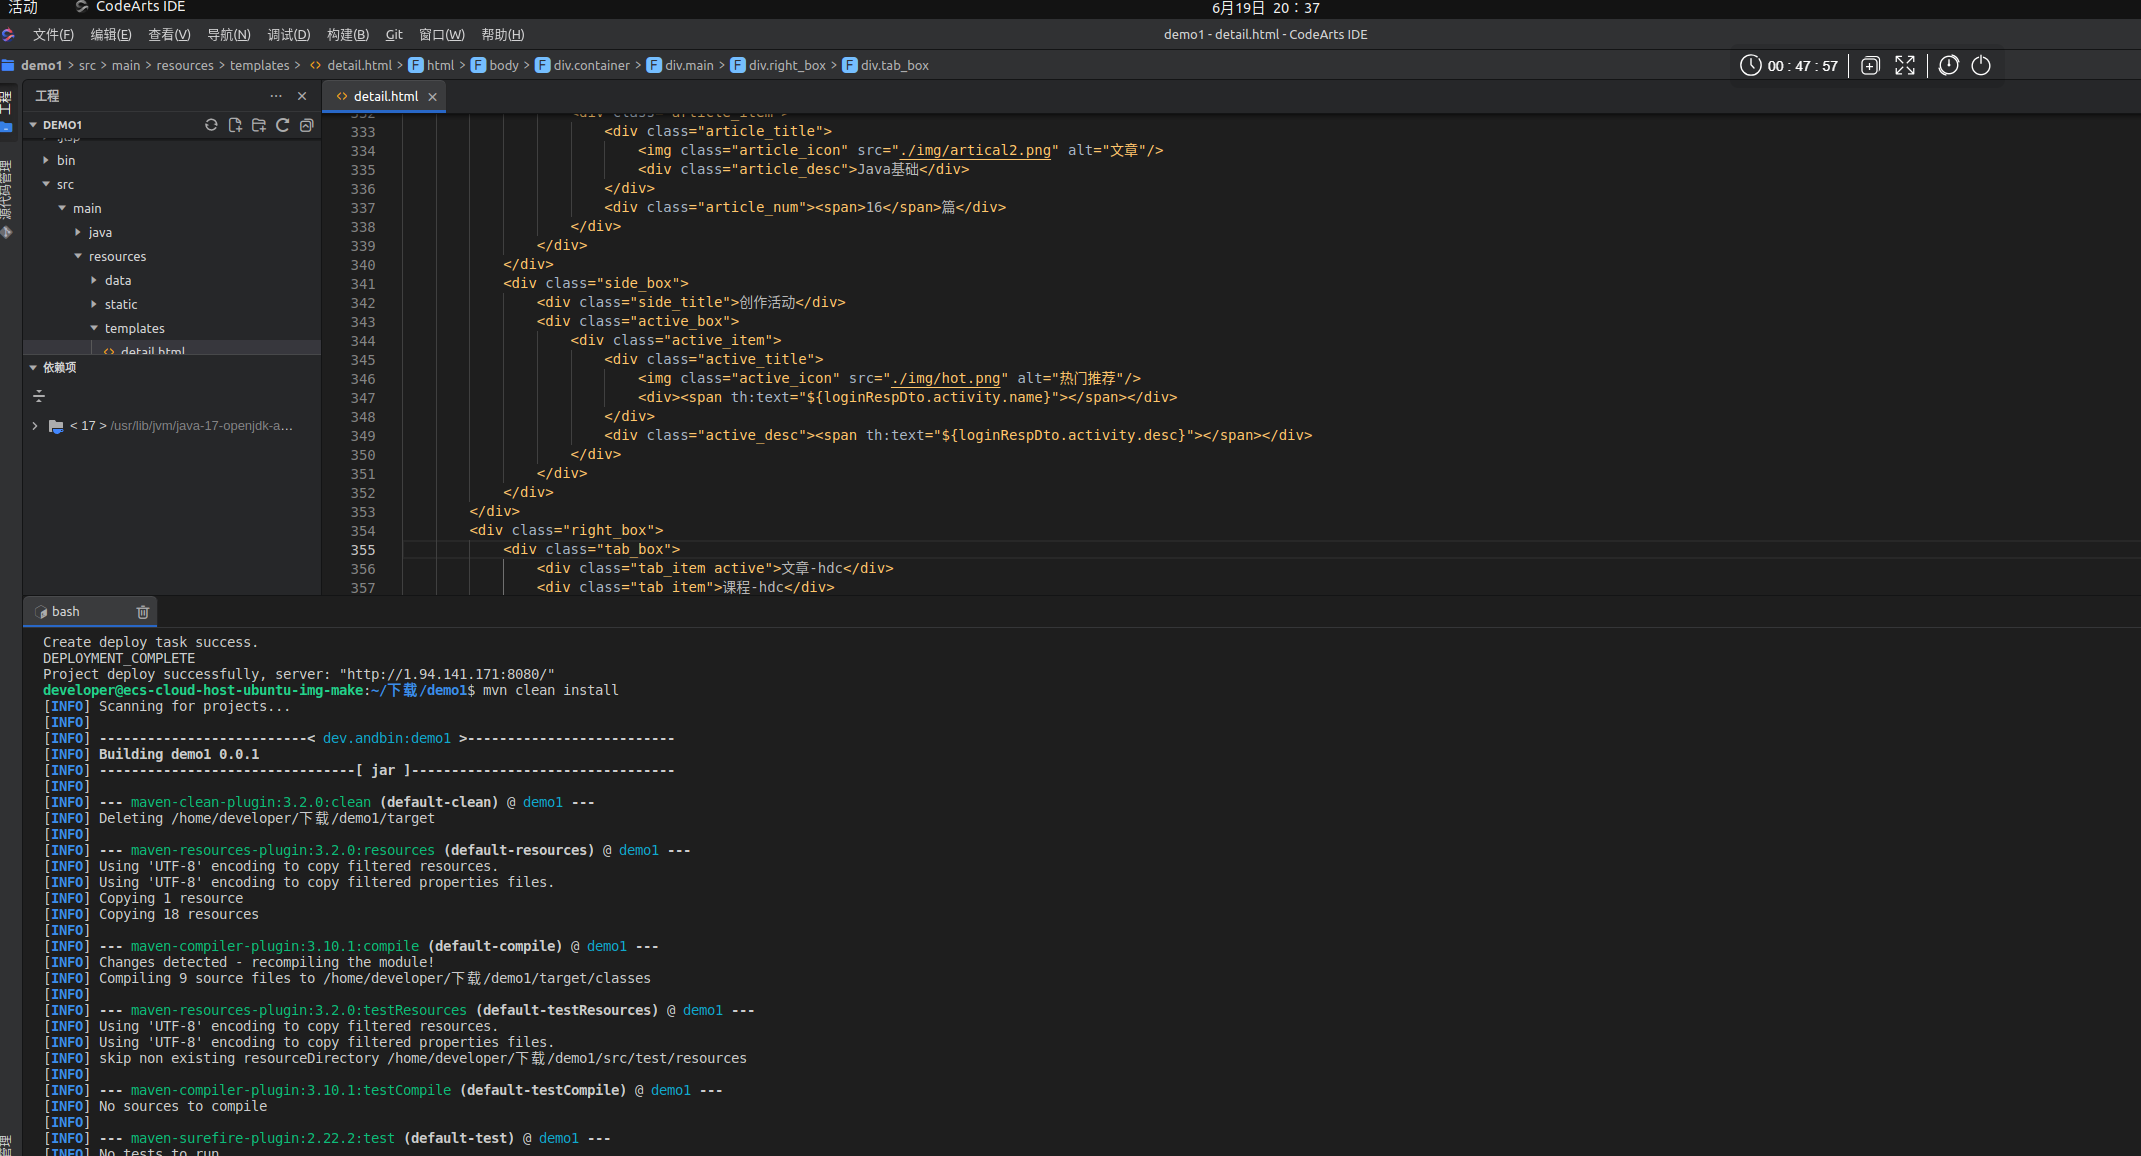Click the sync icon in DEMO1 header
The width and height of the screenshot is (2141, 1156).
(211, 125)
